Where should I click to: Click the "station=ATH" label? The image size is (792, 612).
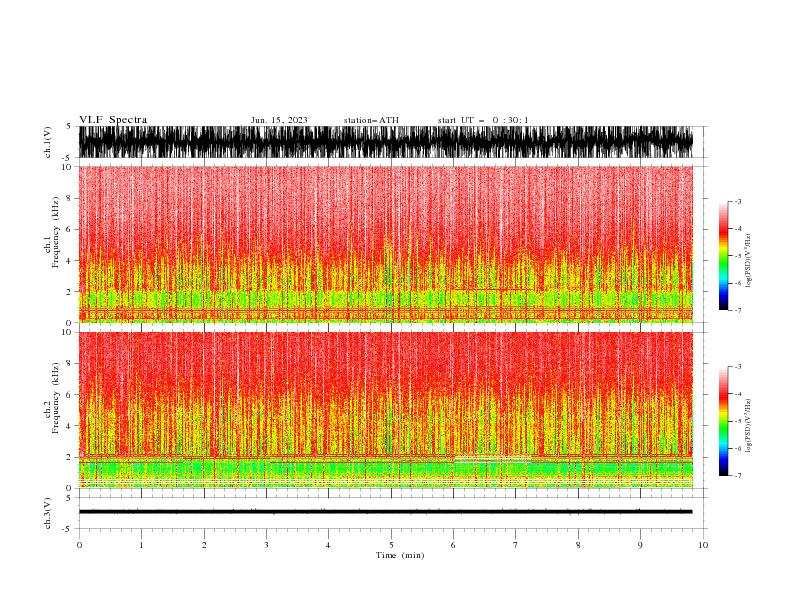(x=371, y=120)
